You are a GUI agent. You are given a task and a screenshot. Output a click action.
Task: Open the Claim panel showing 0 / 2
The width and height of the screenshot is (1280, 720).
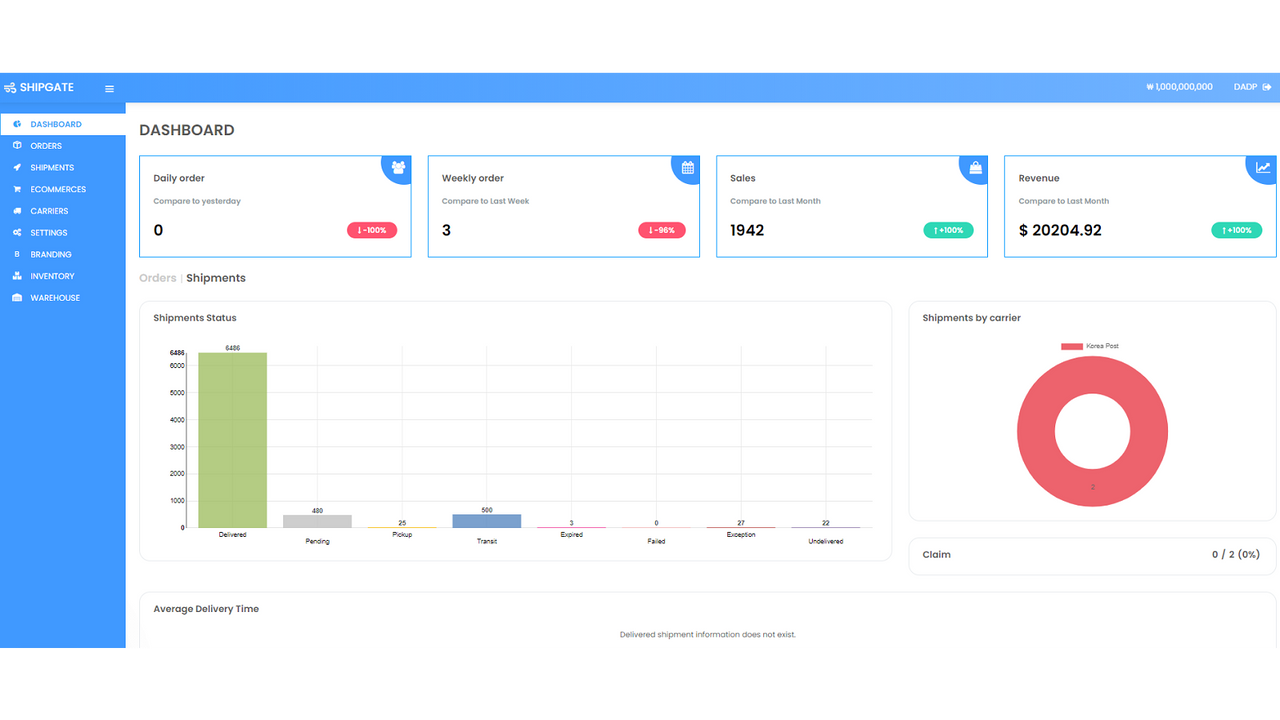coord(1092,555)
